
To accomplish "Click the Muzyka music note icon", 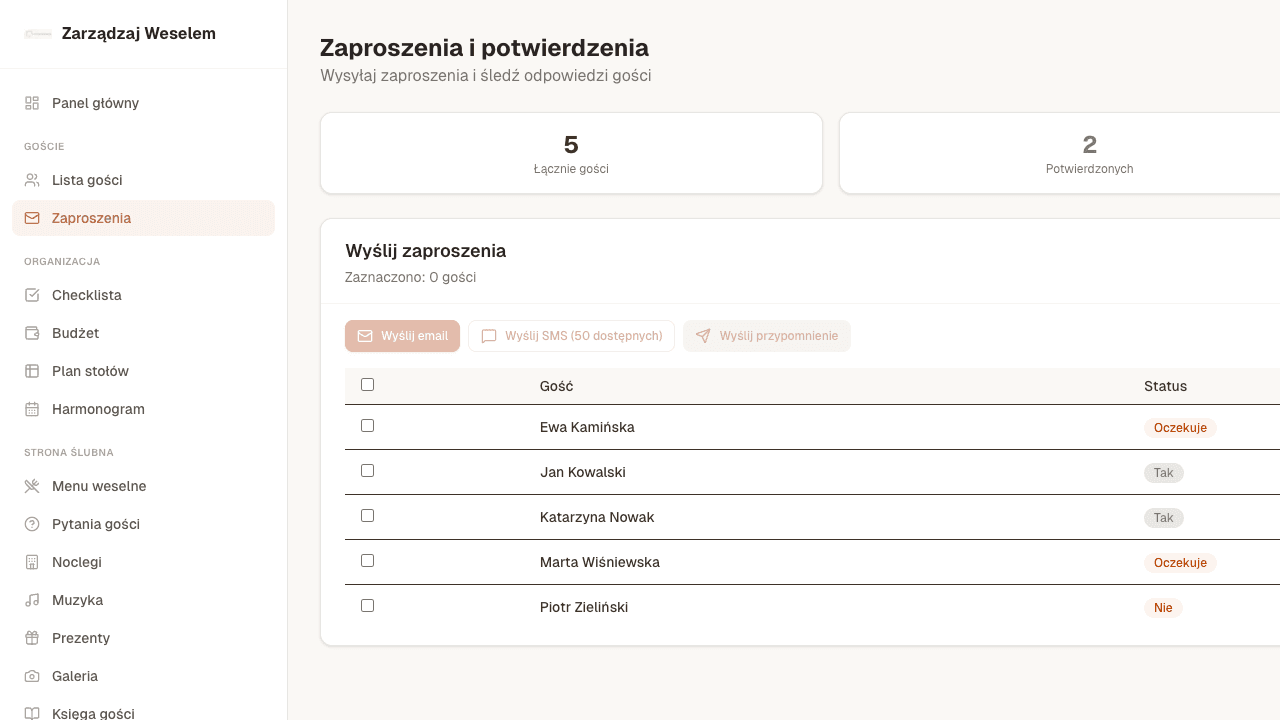I will click(33, 600).
